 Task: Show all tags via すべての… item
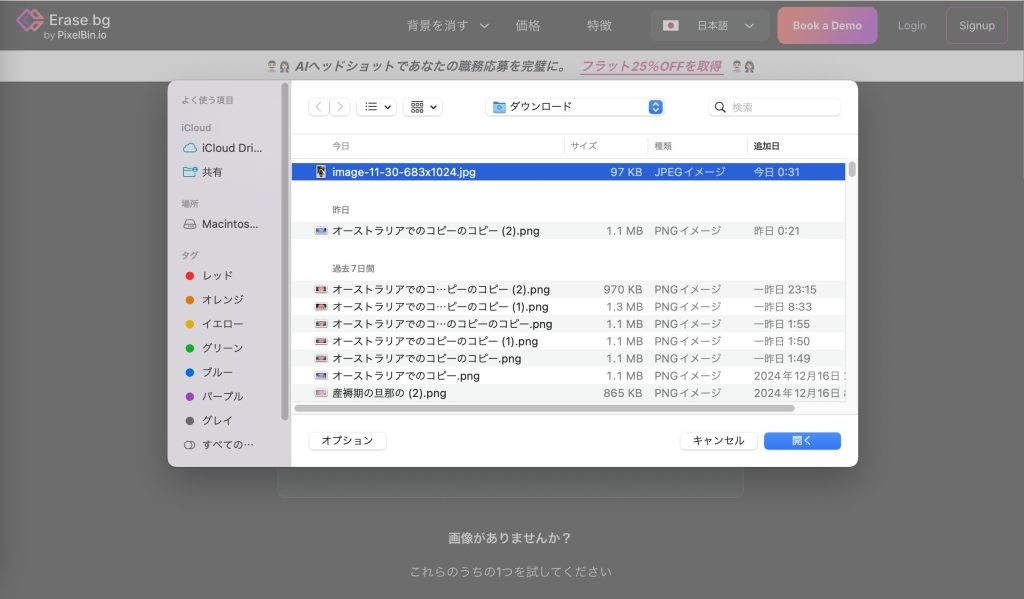227,444
